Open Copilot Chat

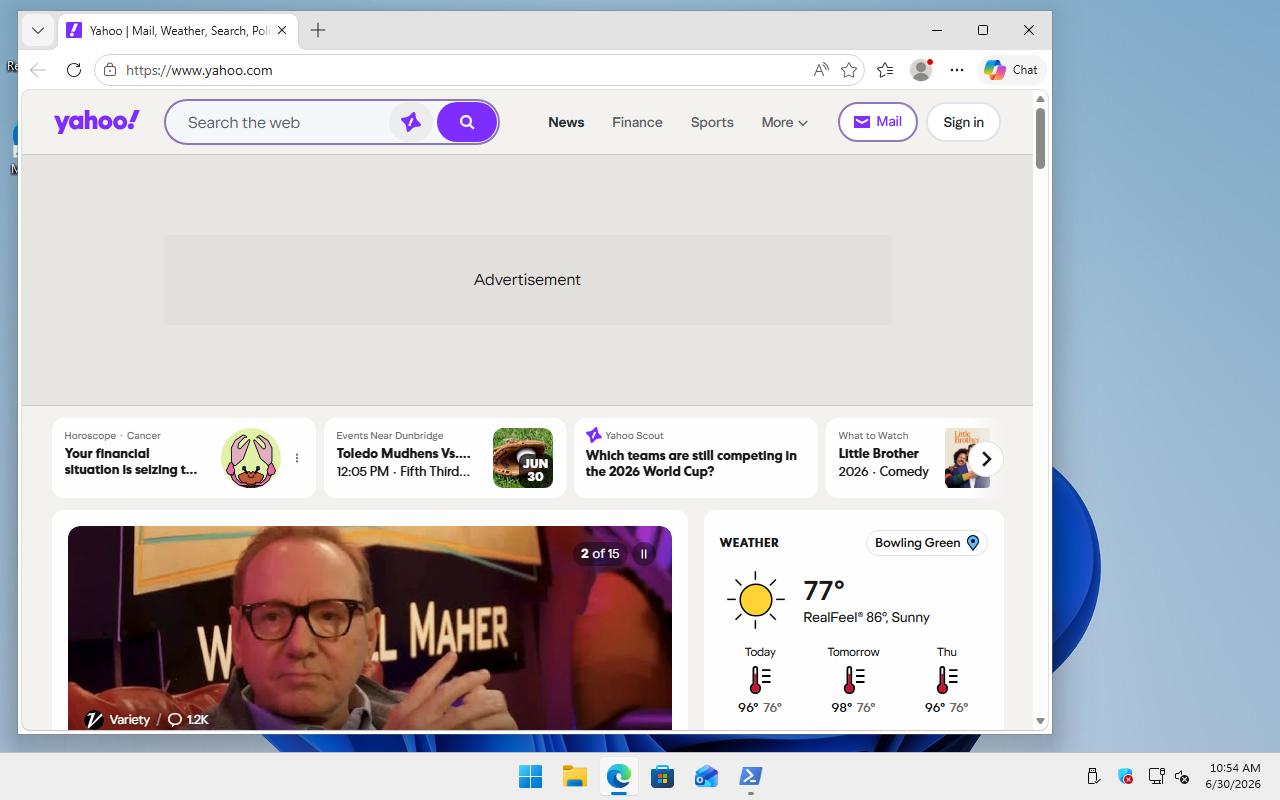tap(1011, 70)
